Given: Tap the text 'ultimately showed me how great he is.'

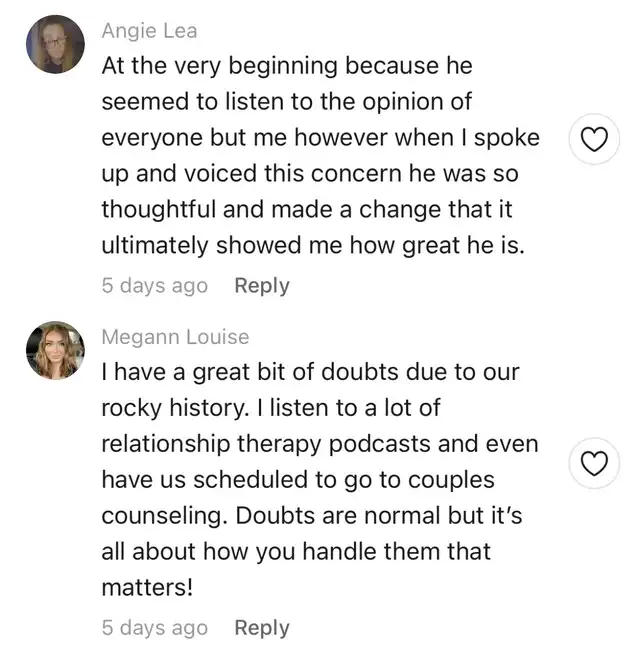Looking at the screenshot, I should pyautogui.click(x=313, y=245).
